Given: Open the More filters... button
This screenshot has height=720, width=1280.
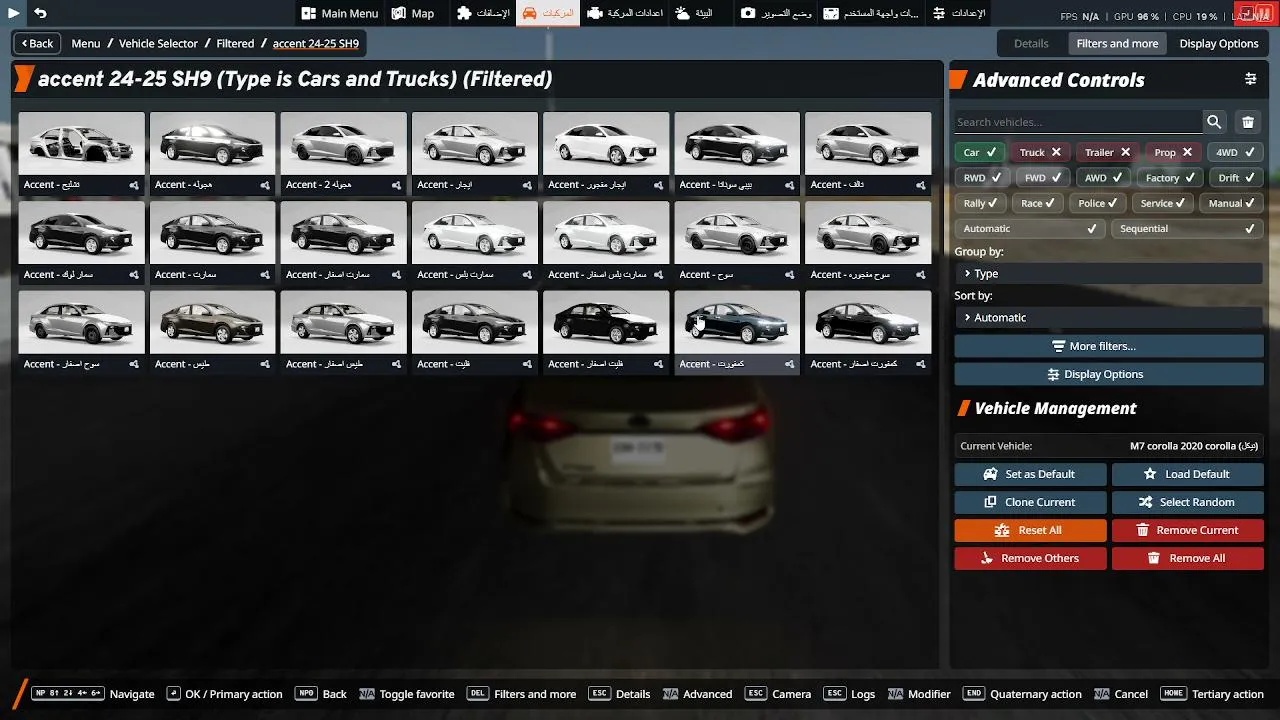Looking at the screenshot, I should click(x=1109, y=346).
